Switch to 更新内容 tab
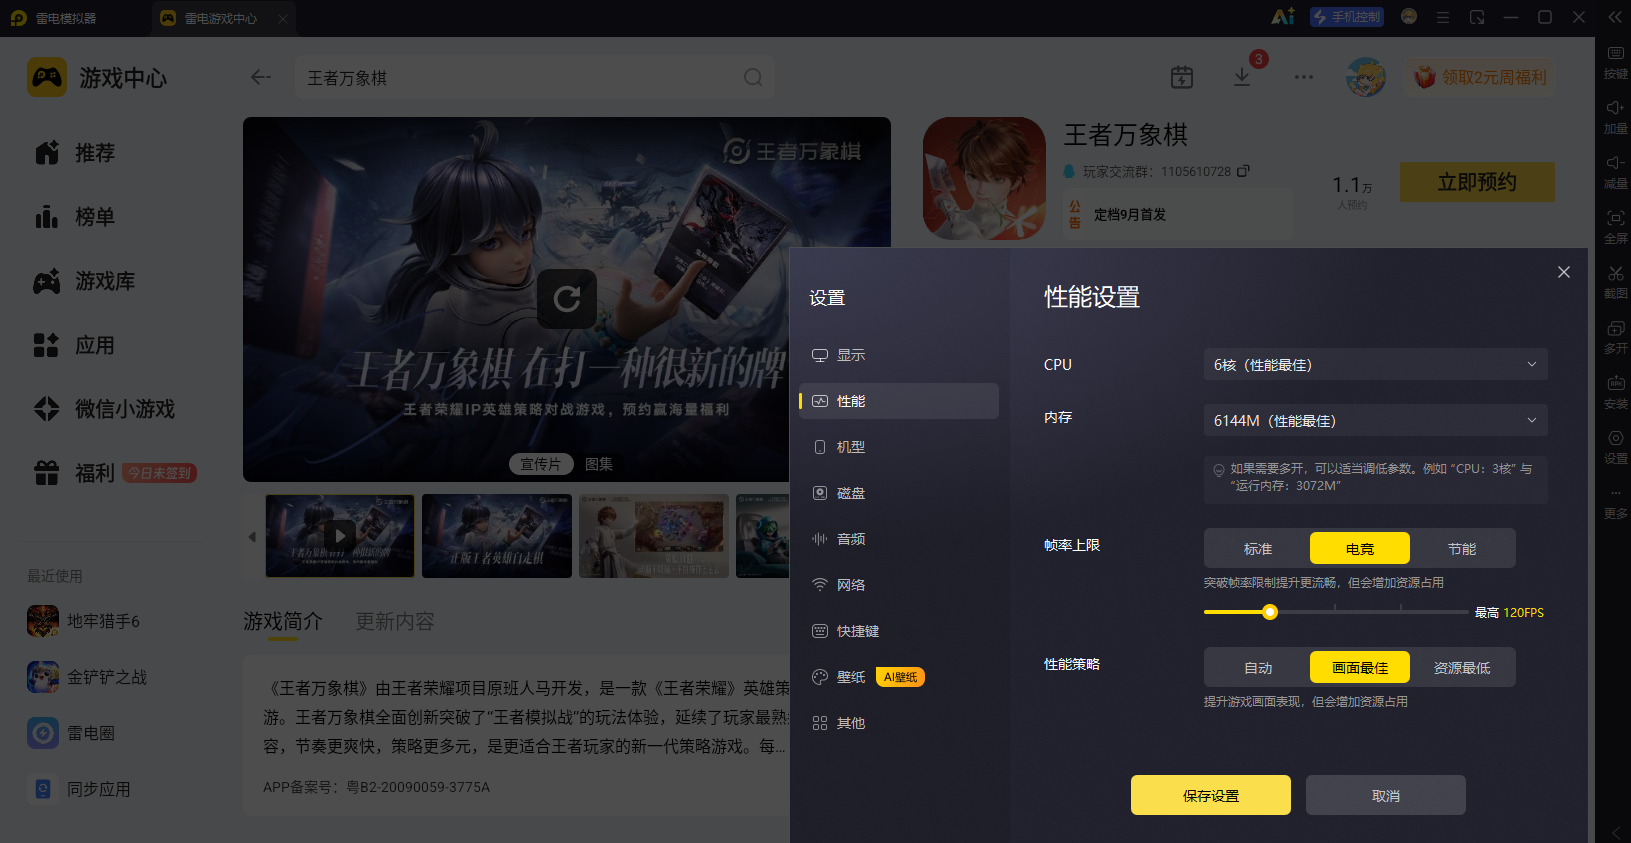Image resolution: width=1631 pixels, height=843 pixels. (x=395, y=621)
